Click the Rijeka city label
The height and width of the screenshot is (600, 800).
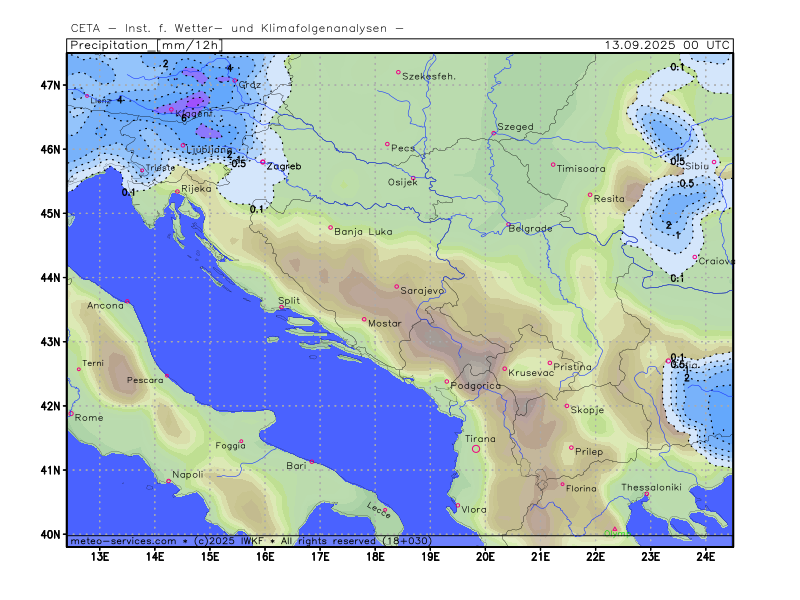pyautogui.click(x=196, y=189)
